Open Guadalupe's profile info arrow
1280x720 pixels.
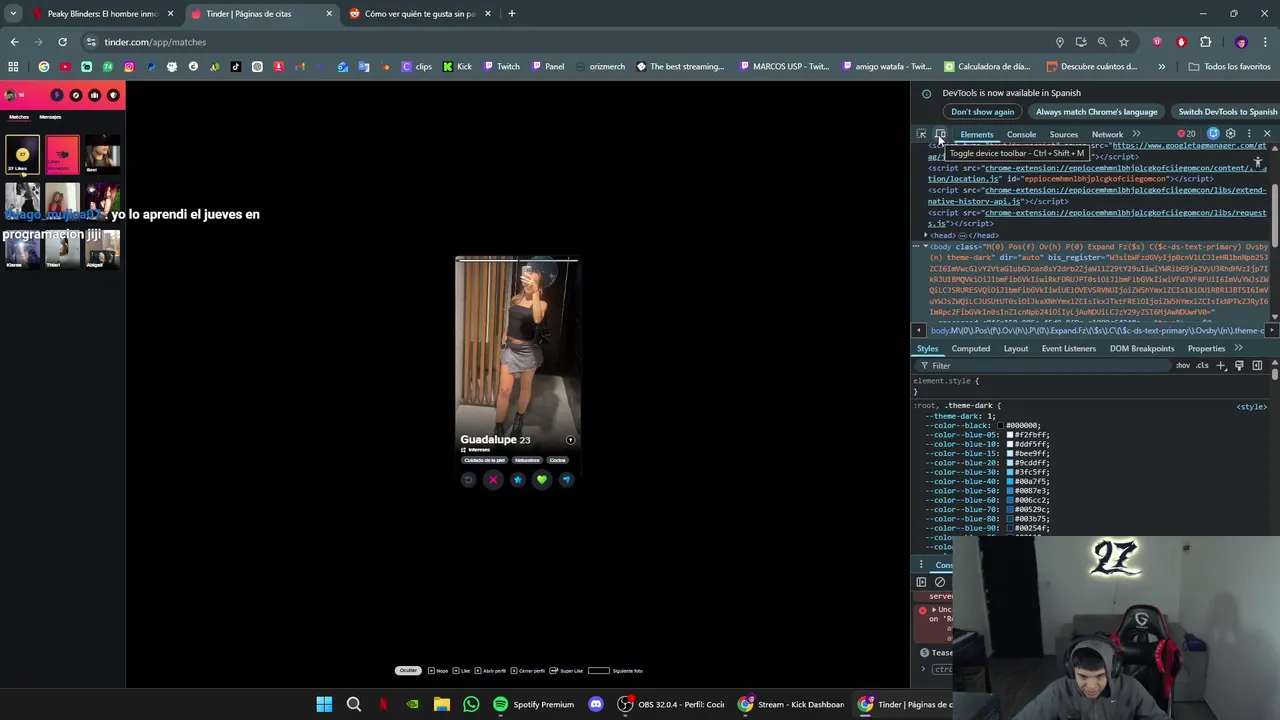pos(570,440)
